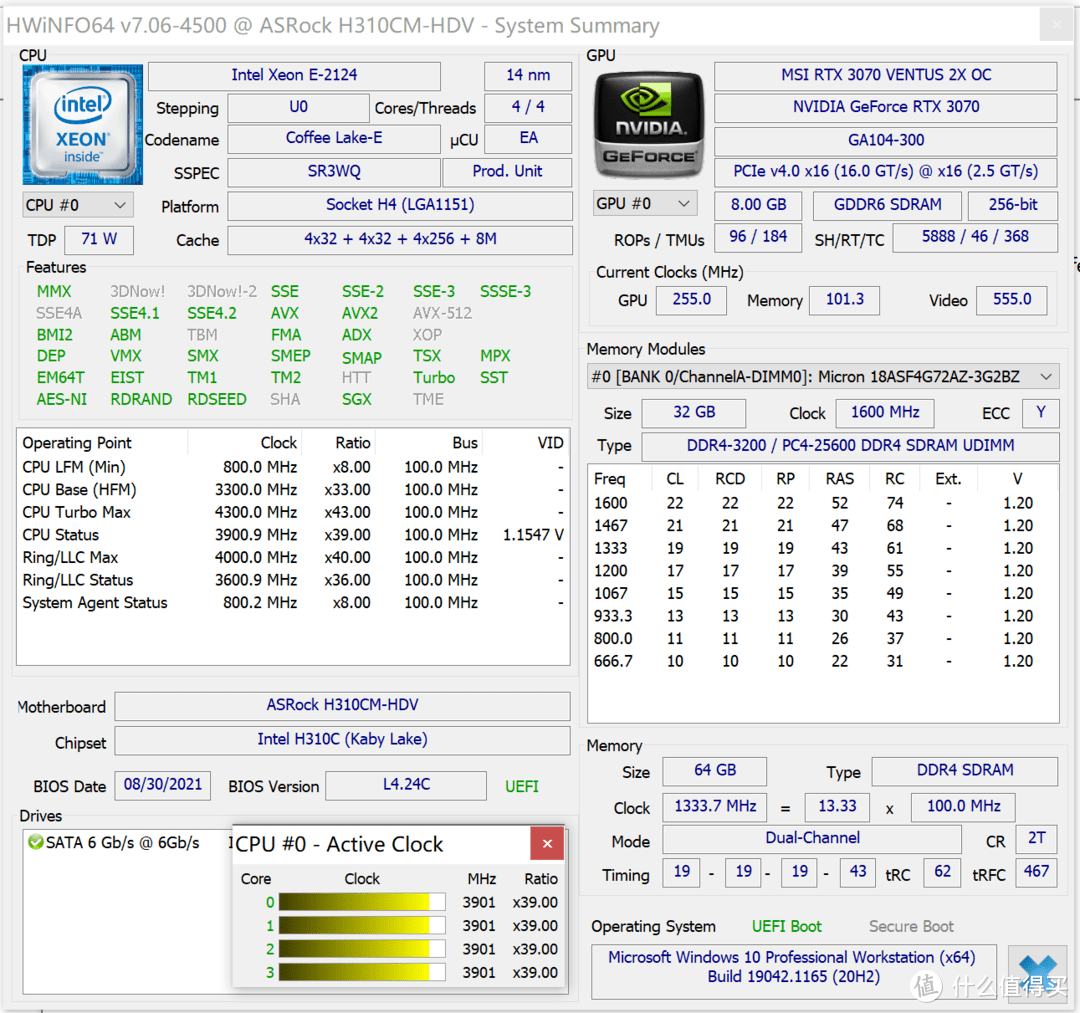
Task: Click the UEFI Boot label
Action: point(787,927)
